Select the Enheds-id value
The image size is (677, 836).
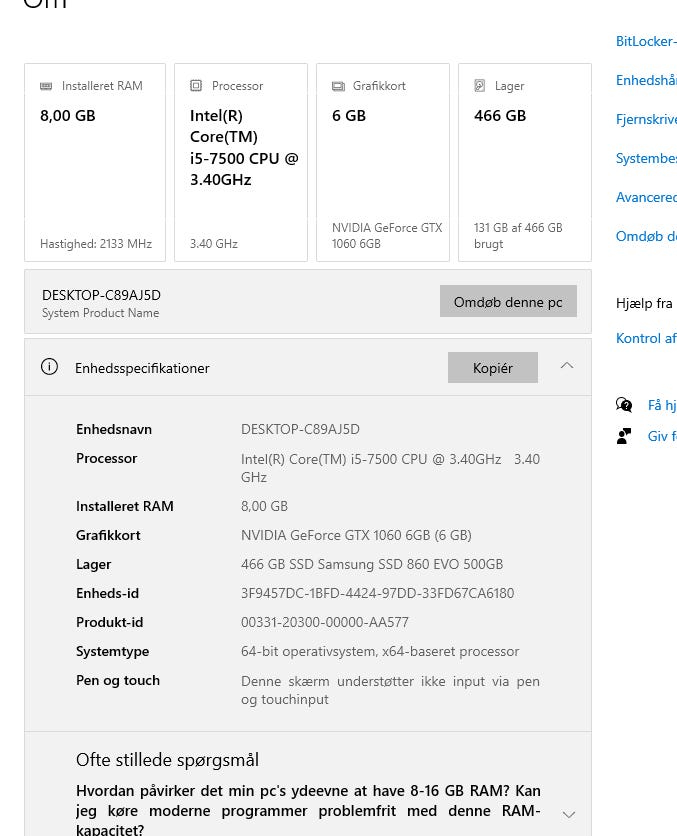pyautogui.click(x=377, y=593)
